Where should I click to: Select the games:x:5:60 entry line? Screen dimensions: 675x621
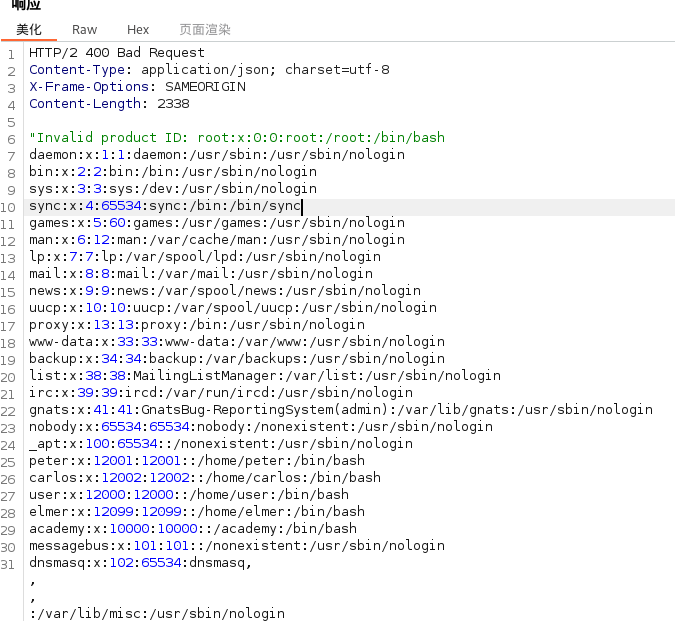[217, 222]
